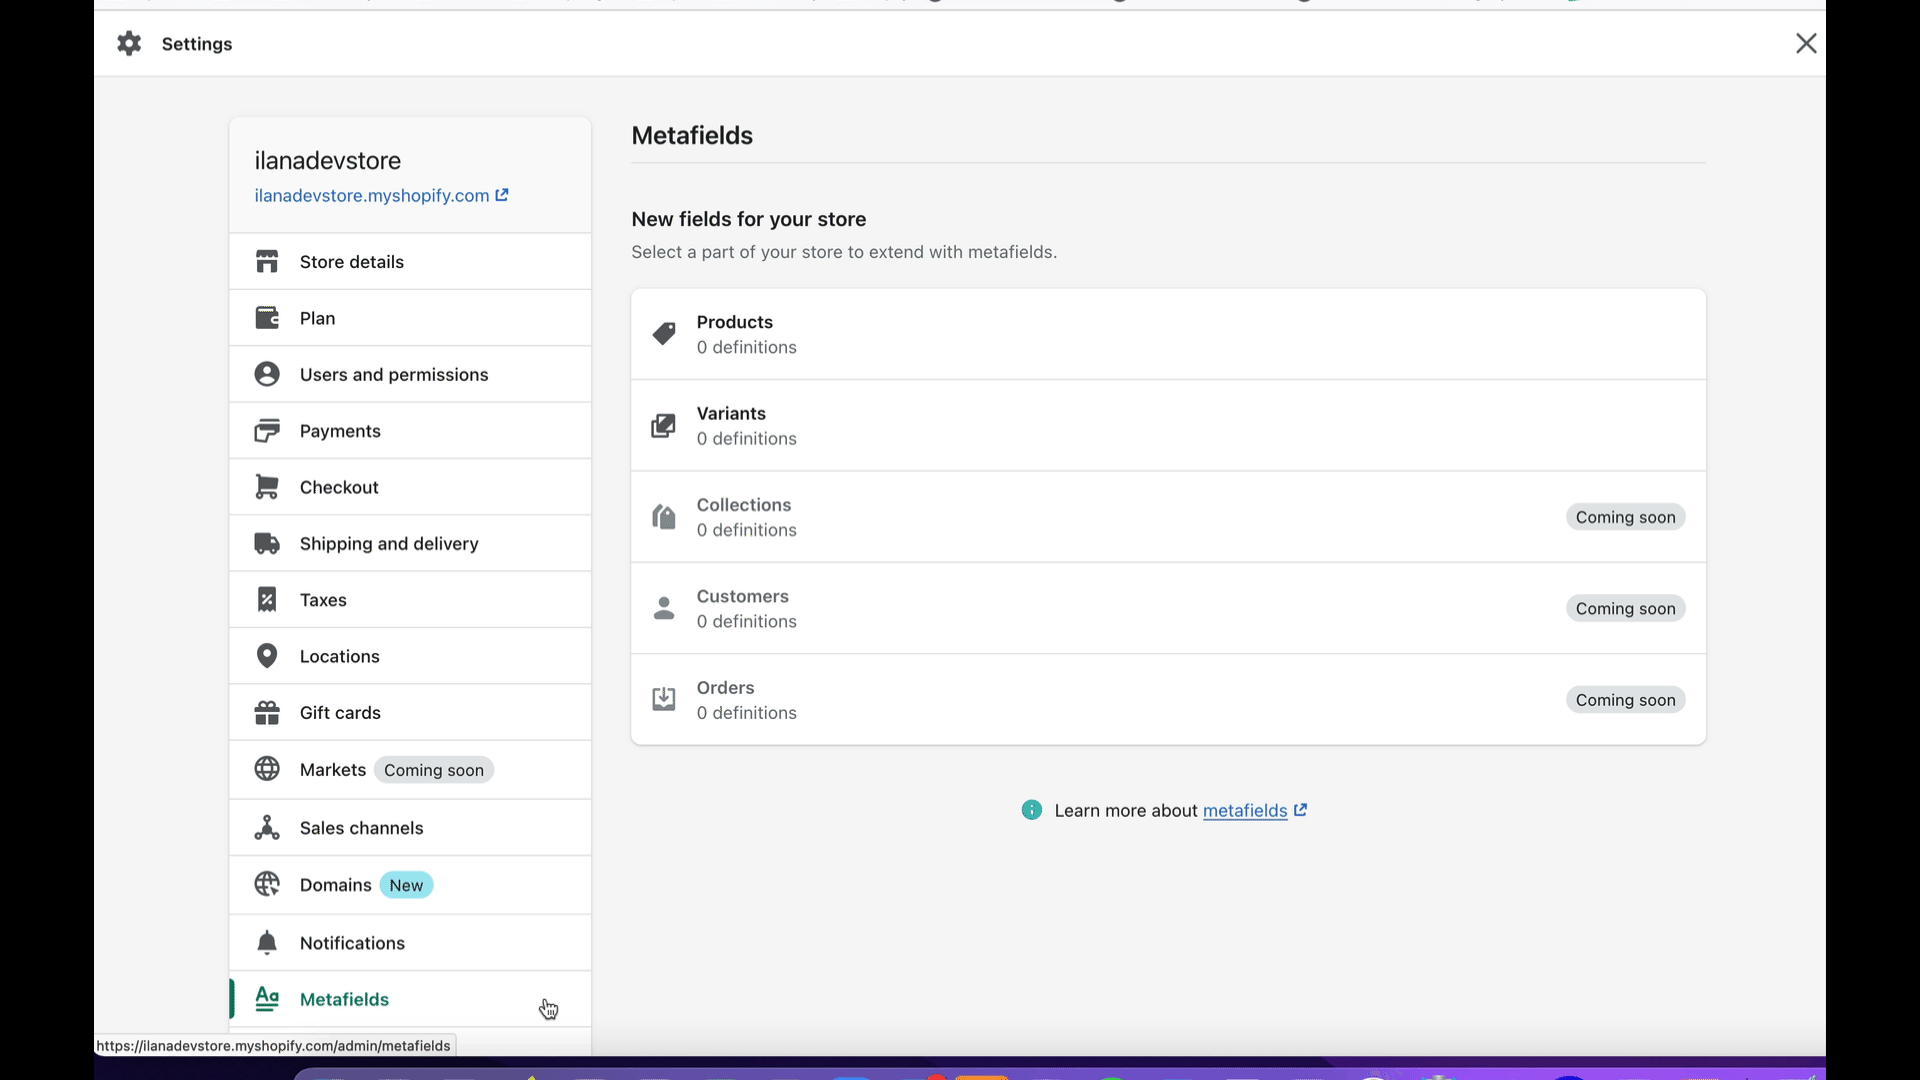Click the Settings gear icon

click(x=129, y=44)
